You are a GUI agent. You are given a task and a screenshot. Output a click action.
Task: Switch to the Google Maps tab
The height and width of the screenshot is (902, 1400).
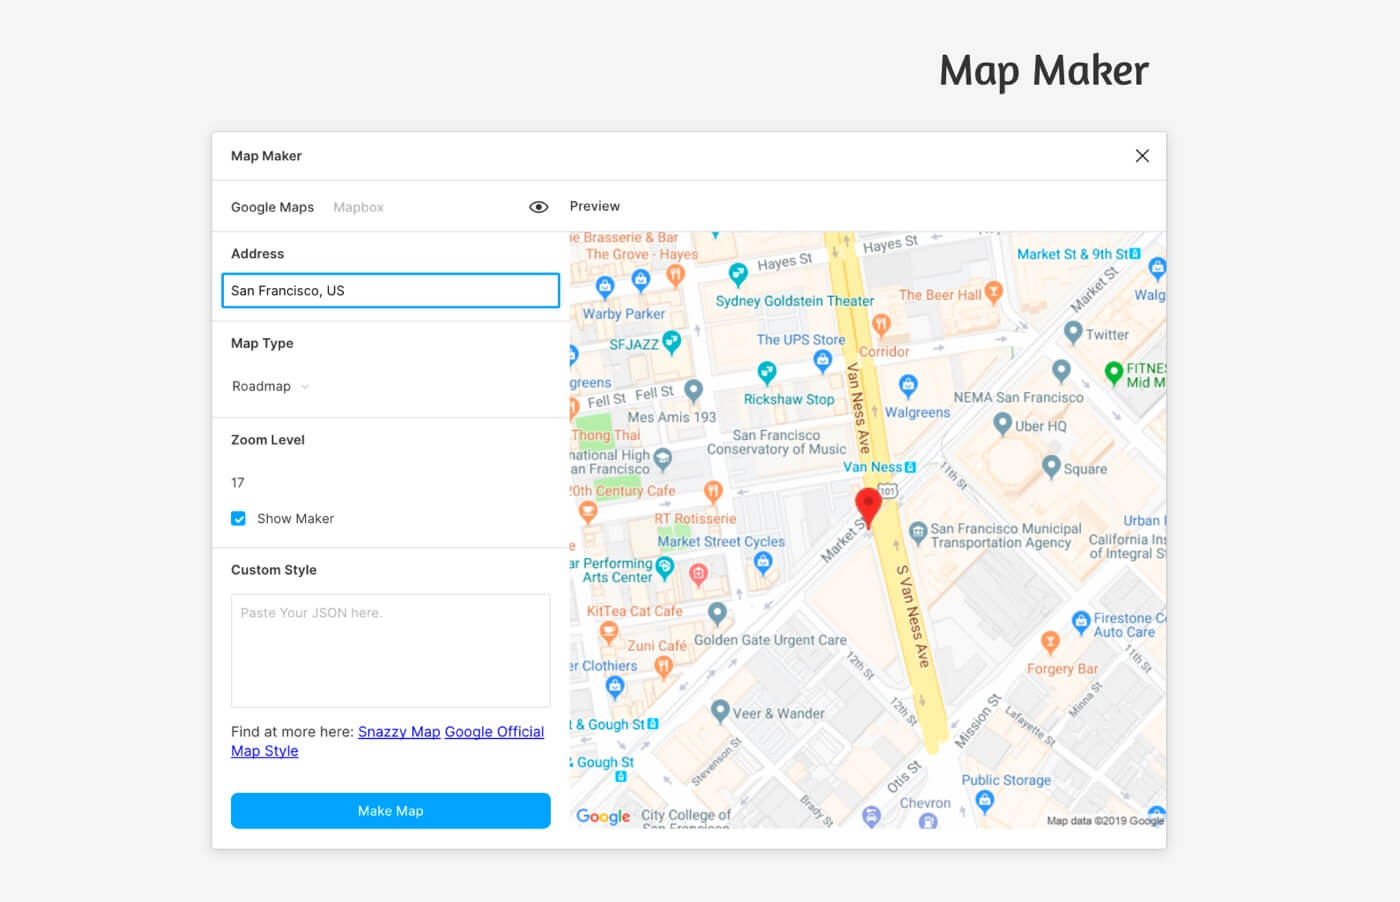(x=272, y=207)
